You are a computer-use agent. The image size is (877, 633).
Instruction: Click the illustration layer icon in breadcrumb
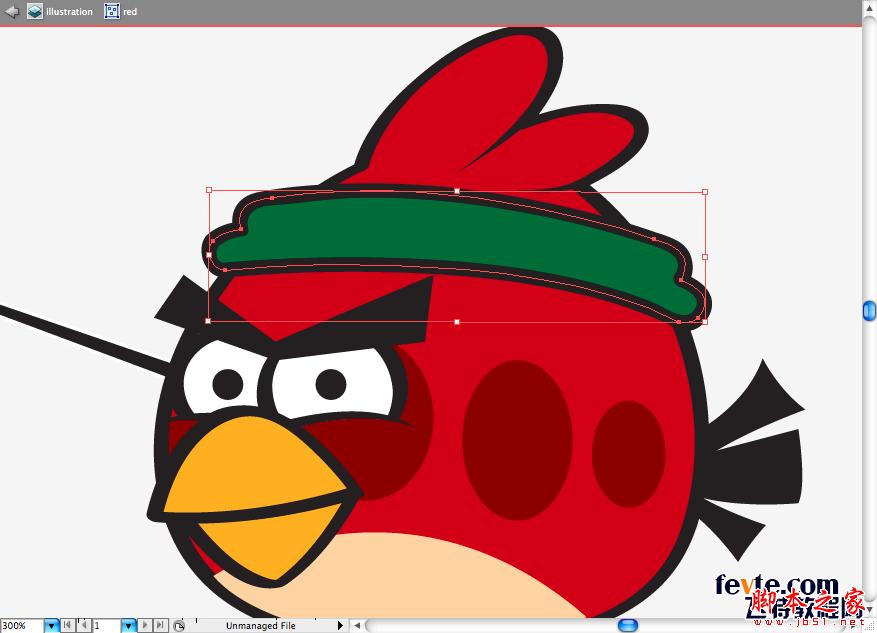[x=35, y=11]
